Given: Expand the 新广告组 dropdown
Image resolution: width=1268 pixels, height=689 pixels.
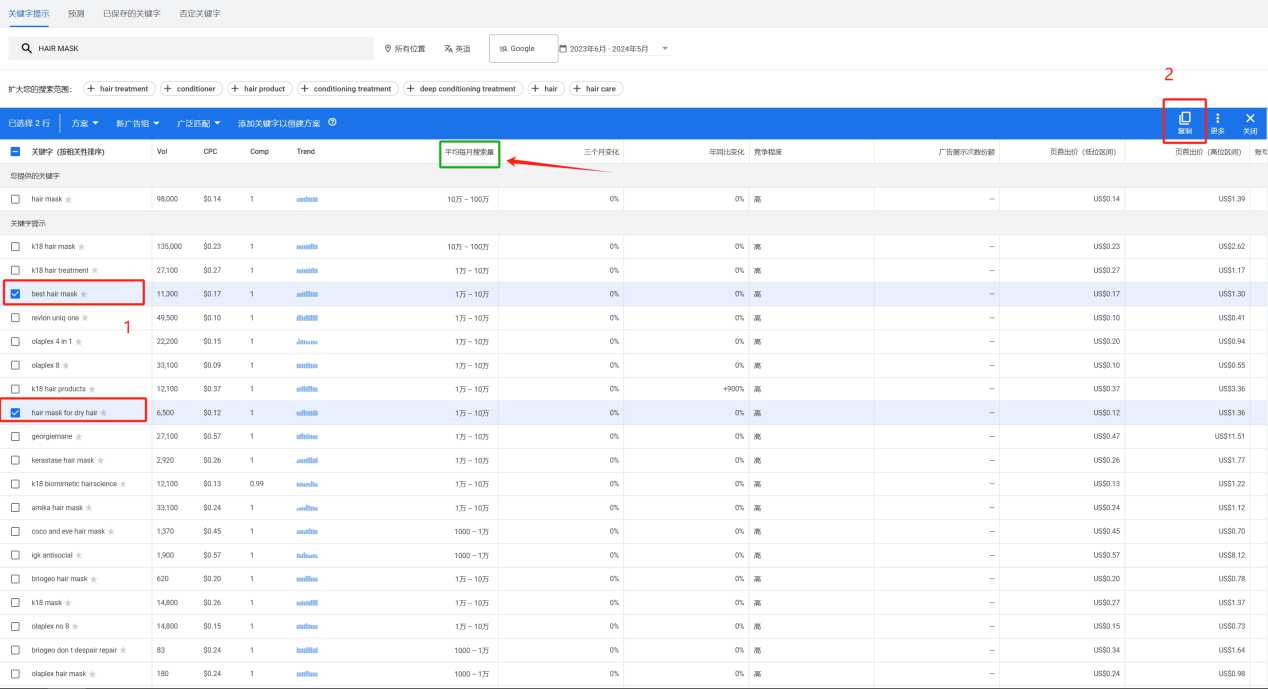Looking at the screenshot, I should point(137,123).
